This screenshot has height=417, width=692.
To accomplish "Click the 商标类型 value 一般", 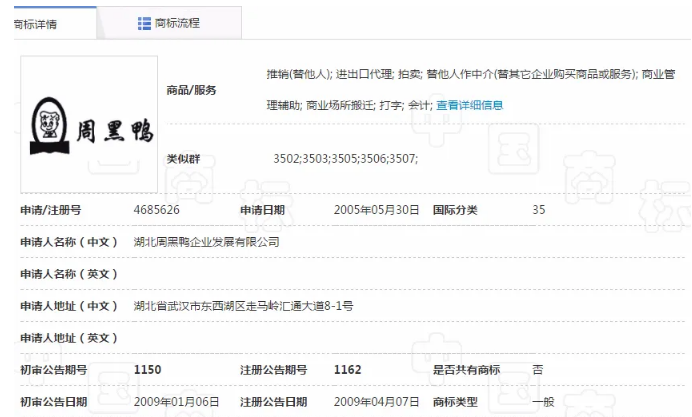I will tap(543, 401).
